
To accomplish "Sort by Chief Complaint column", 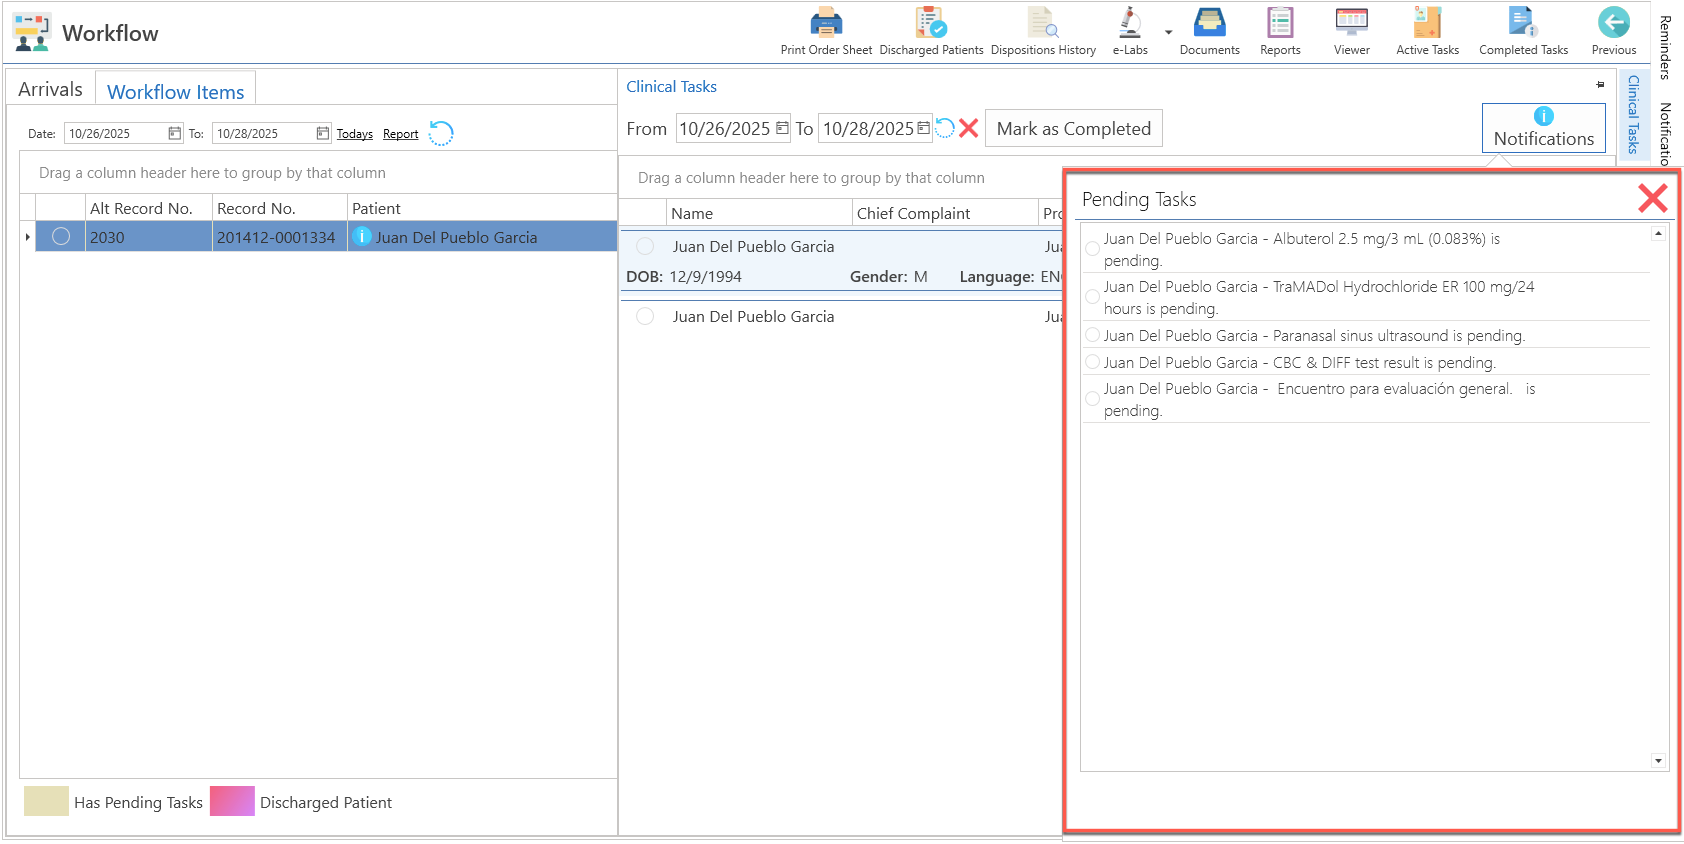I will pos(945,213).
